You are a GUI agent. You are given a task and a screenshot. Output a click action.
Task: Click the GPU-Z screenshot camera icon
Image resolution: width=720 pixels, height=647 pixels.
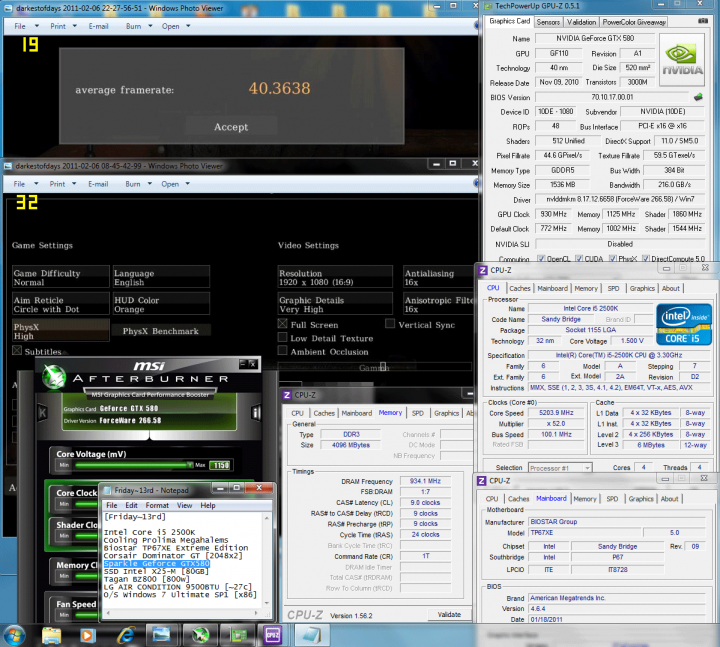(x=703, y=21)
